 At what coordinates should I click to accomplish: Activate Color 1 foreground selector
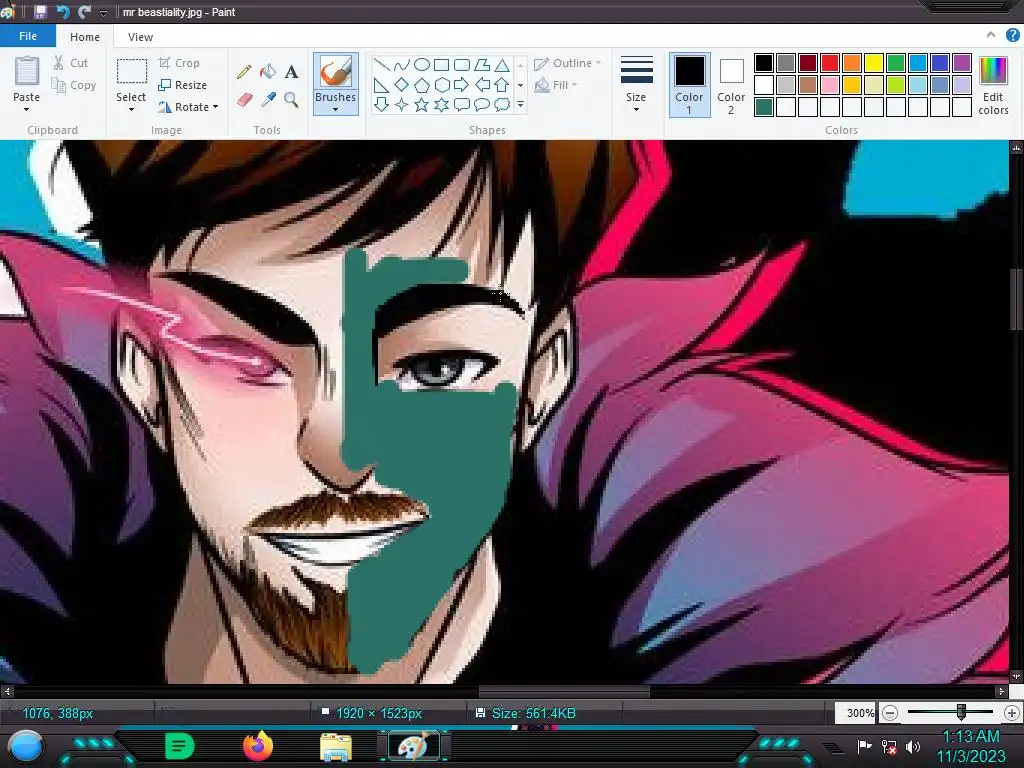point(690,86)
